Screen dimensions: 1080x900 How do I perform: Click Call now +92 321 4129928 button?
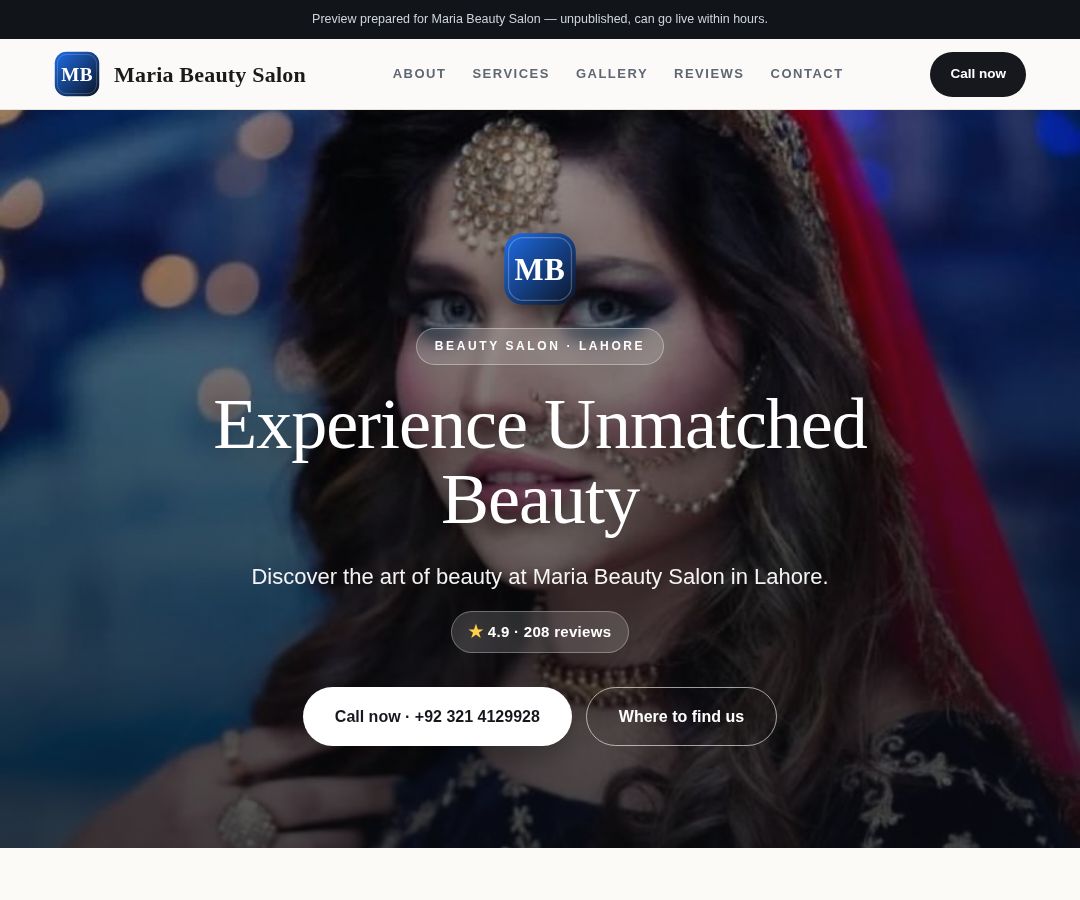point(437,716)
